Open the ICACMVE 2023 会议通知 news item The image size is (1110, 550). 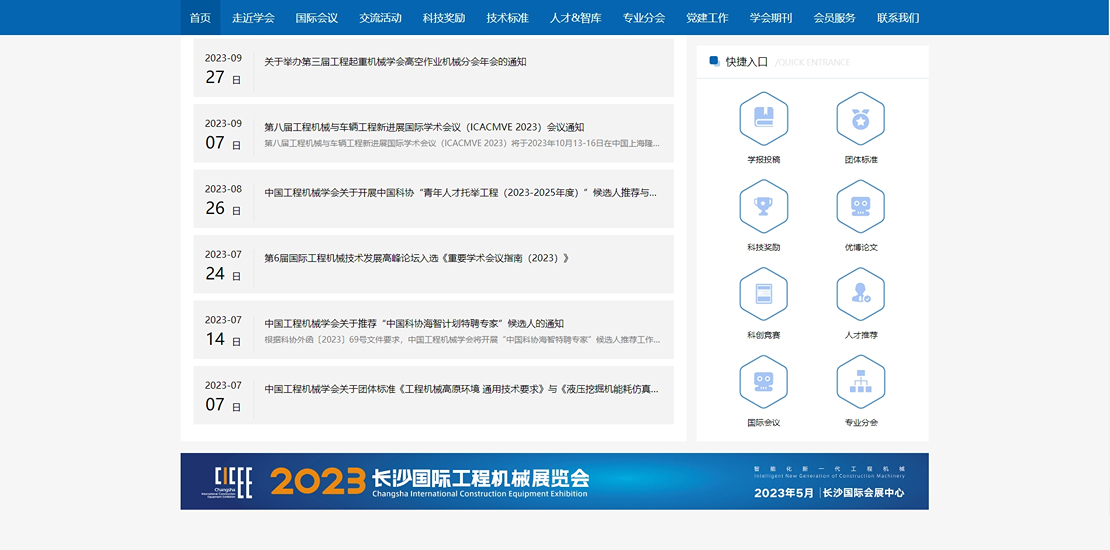click(424, 127)
